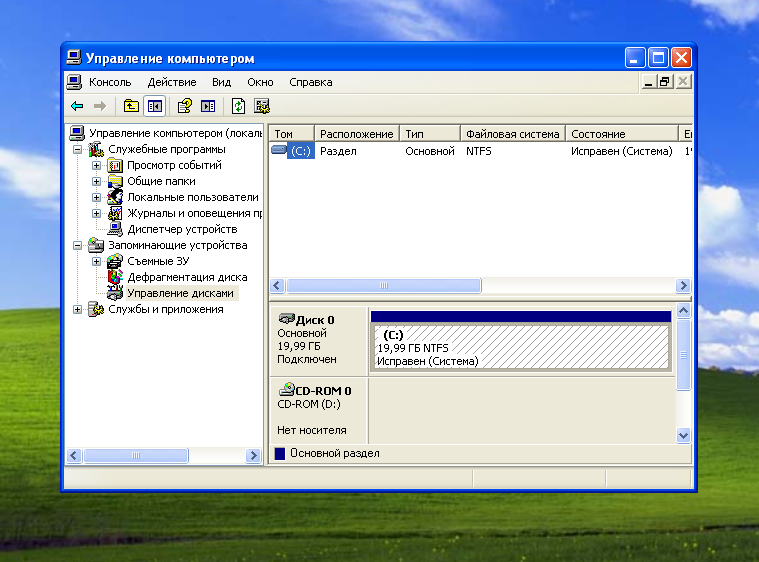Expand the Службы и приложения node
The height and width of the screenshot is (562, 759).
(x=77, y=309)
